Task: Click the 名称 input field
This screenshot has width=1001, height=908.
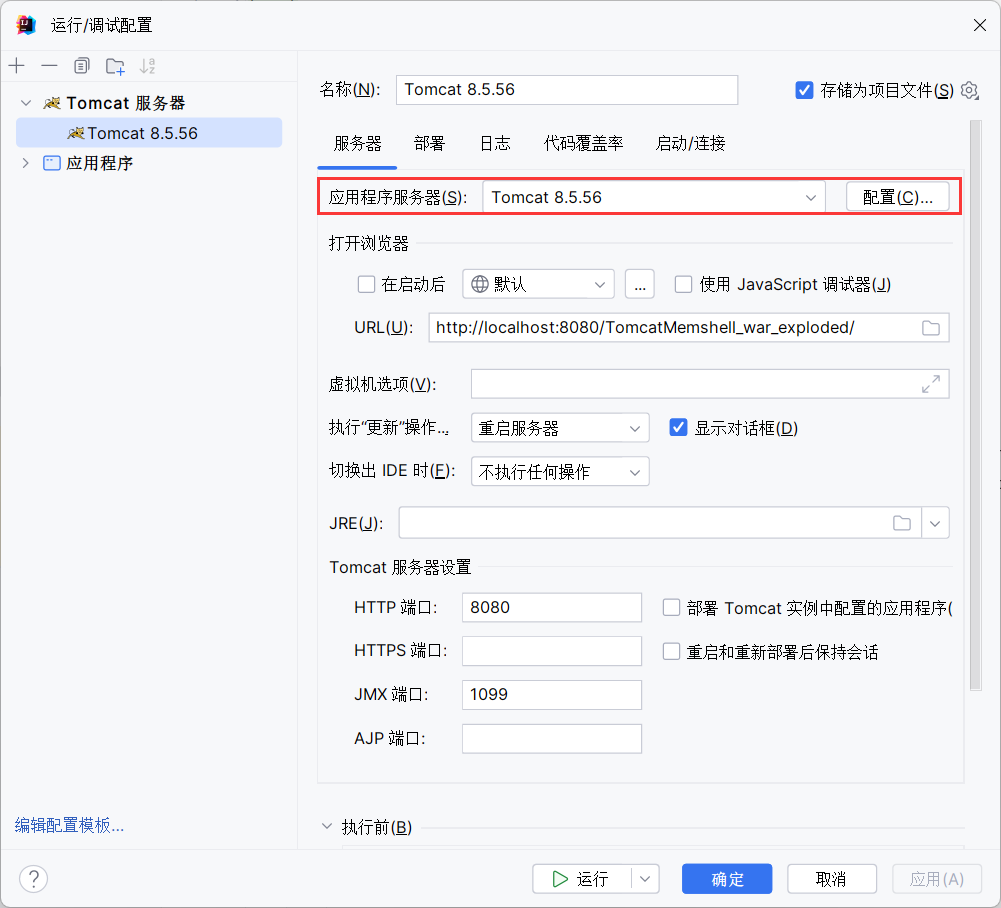Action: point(567,89)
